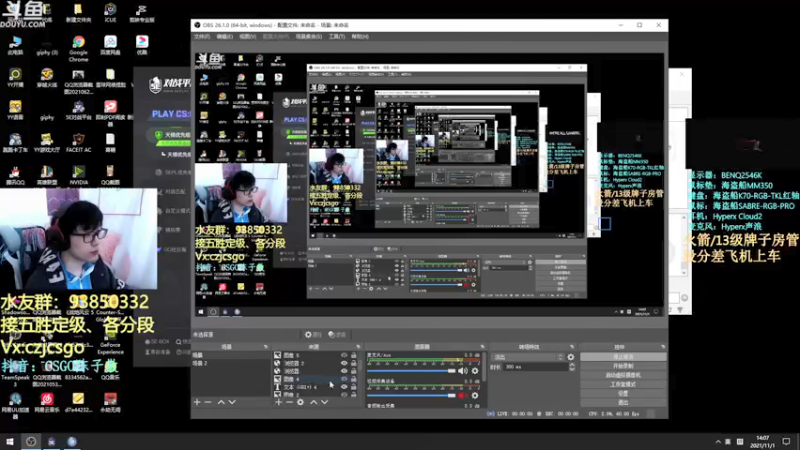
Task: Toggle lock on text GDI+ source
Action: pos(354,387)
